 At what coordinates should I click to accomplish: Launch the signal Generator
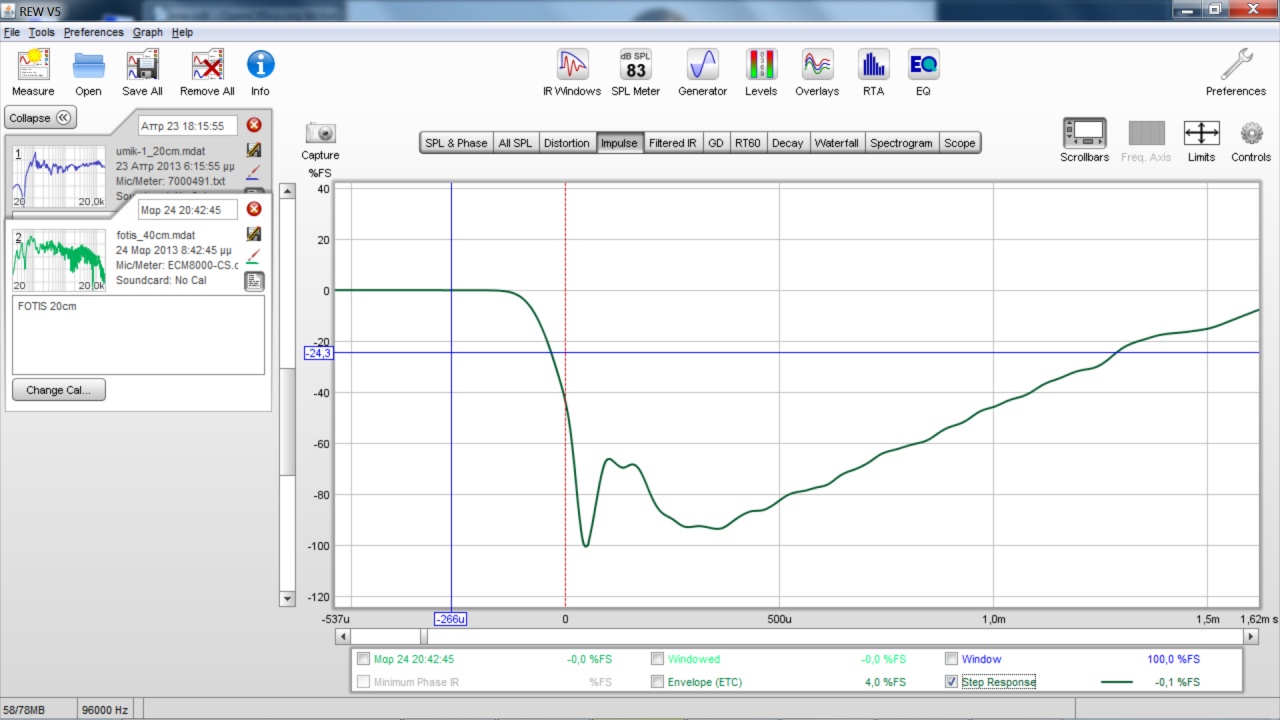pos(702,66)
